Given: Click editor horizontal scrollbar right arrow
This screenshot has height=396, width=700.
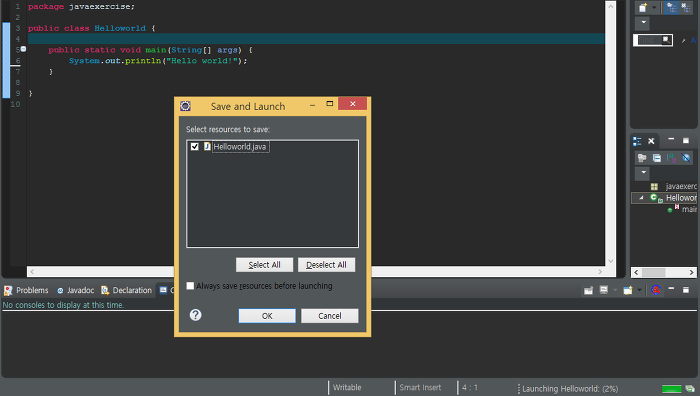Looking at the screenshot, I should coord(600,271).
